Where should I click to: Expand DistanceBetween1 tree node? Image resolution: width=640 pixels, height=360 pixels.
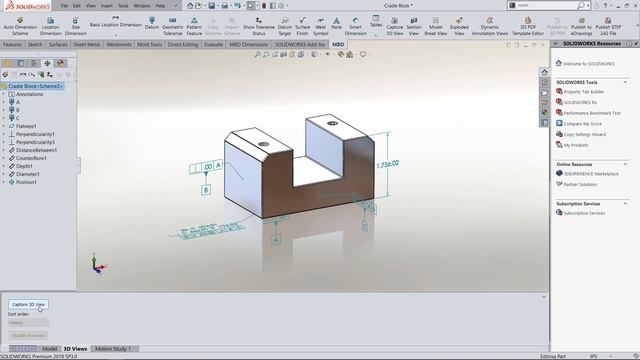[4, 150]
